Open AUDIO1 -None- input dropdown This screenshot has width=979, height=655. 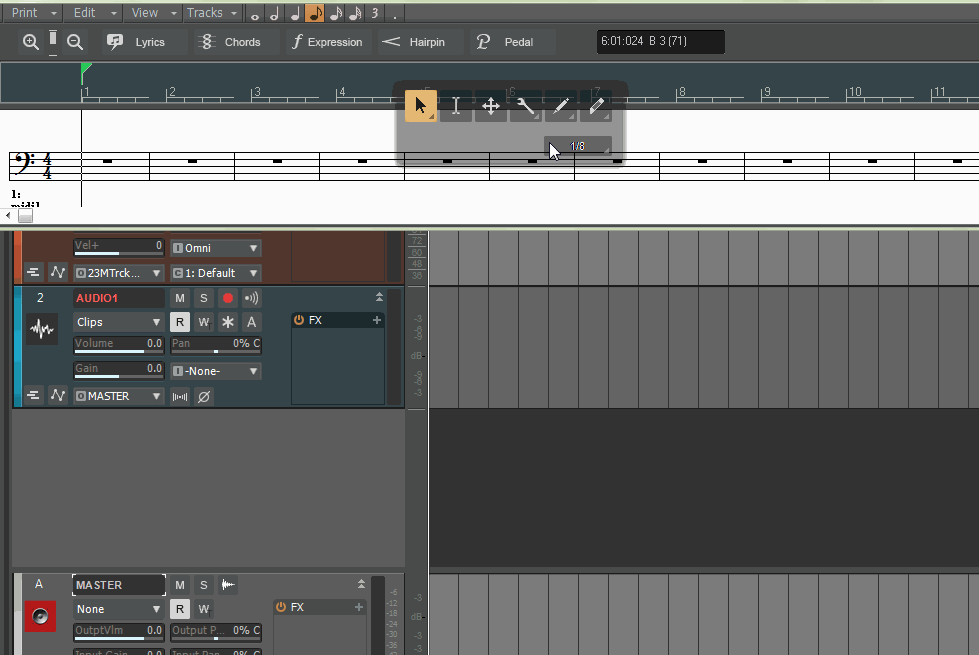216,371
